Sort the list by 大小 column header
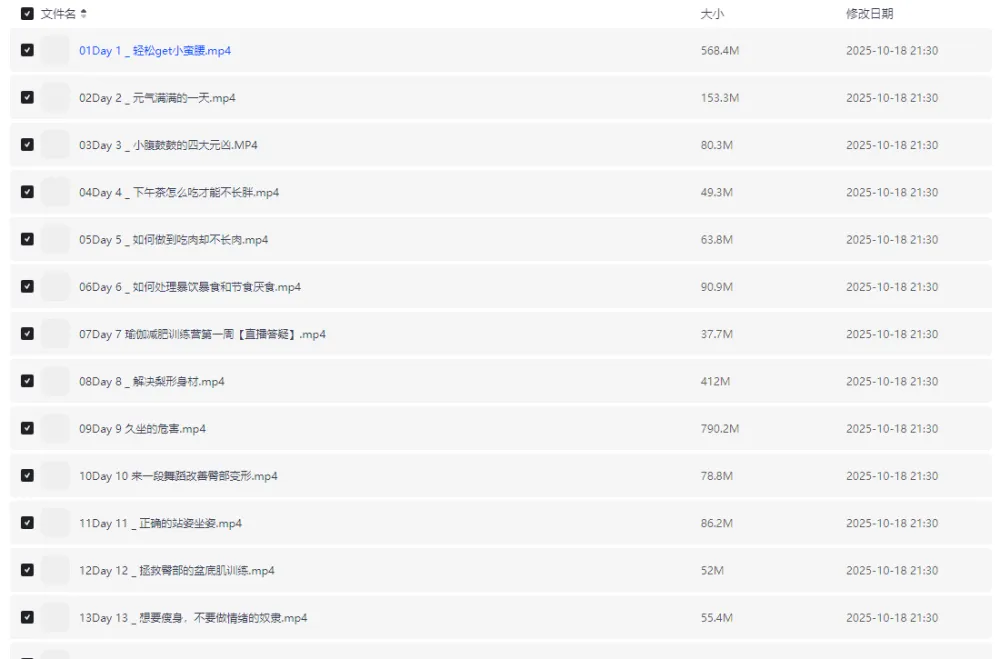The image size is (1000, 659). point(712,14)
